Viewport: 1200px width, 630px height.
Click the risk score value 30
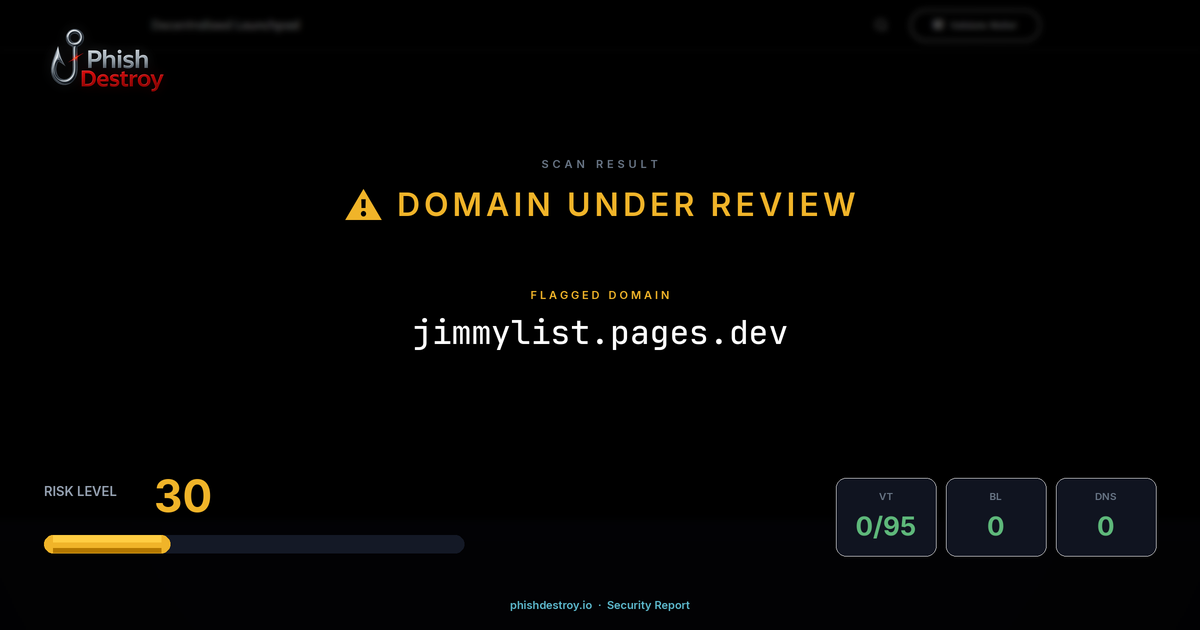tap(184, 496)
